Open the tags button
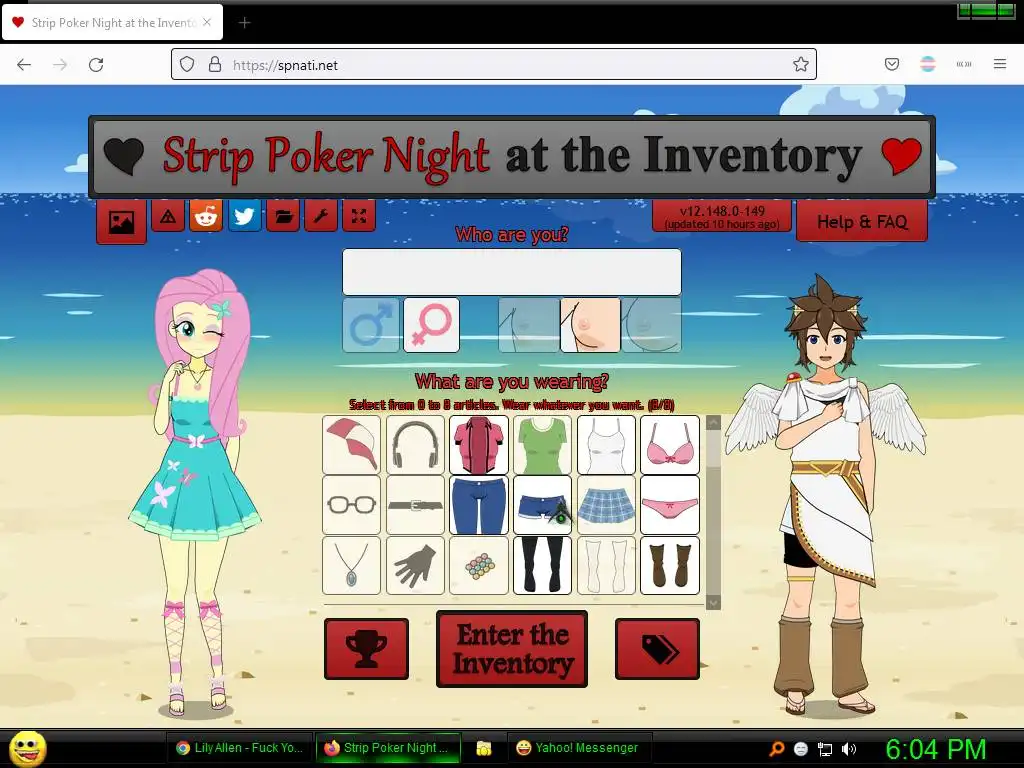This screenshot has width=1024, height=768. [657, 649]
